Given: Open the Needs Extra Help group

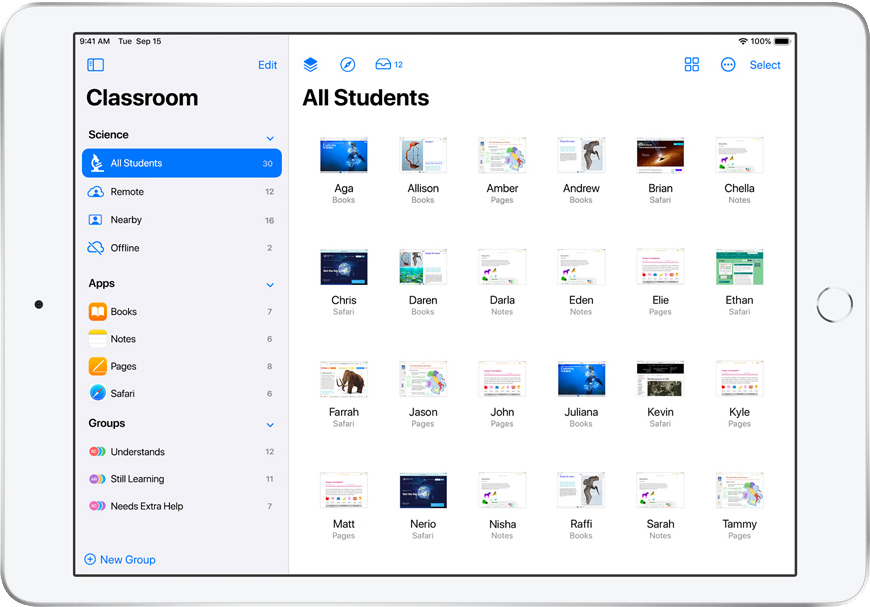Looking at the screenshot, I should pyautogui.click(x=146, y=507).
